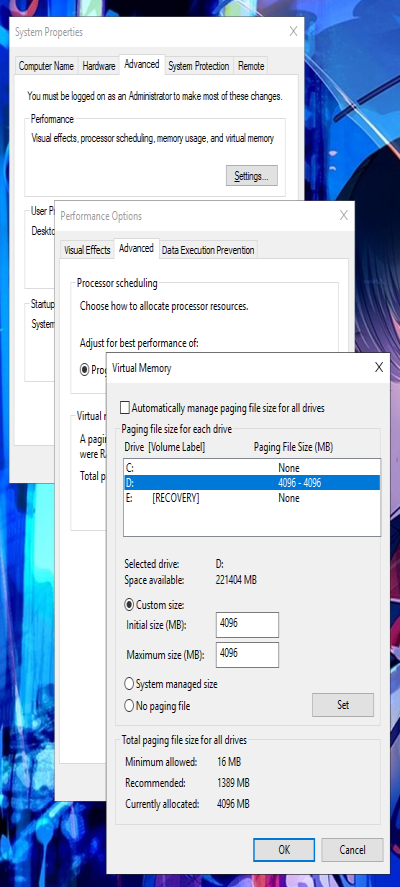The height and width of the screenshot is (887, 400).
Task: Click the Initial size (MB) input field
Action: tap(247, 625)
